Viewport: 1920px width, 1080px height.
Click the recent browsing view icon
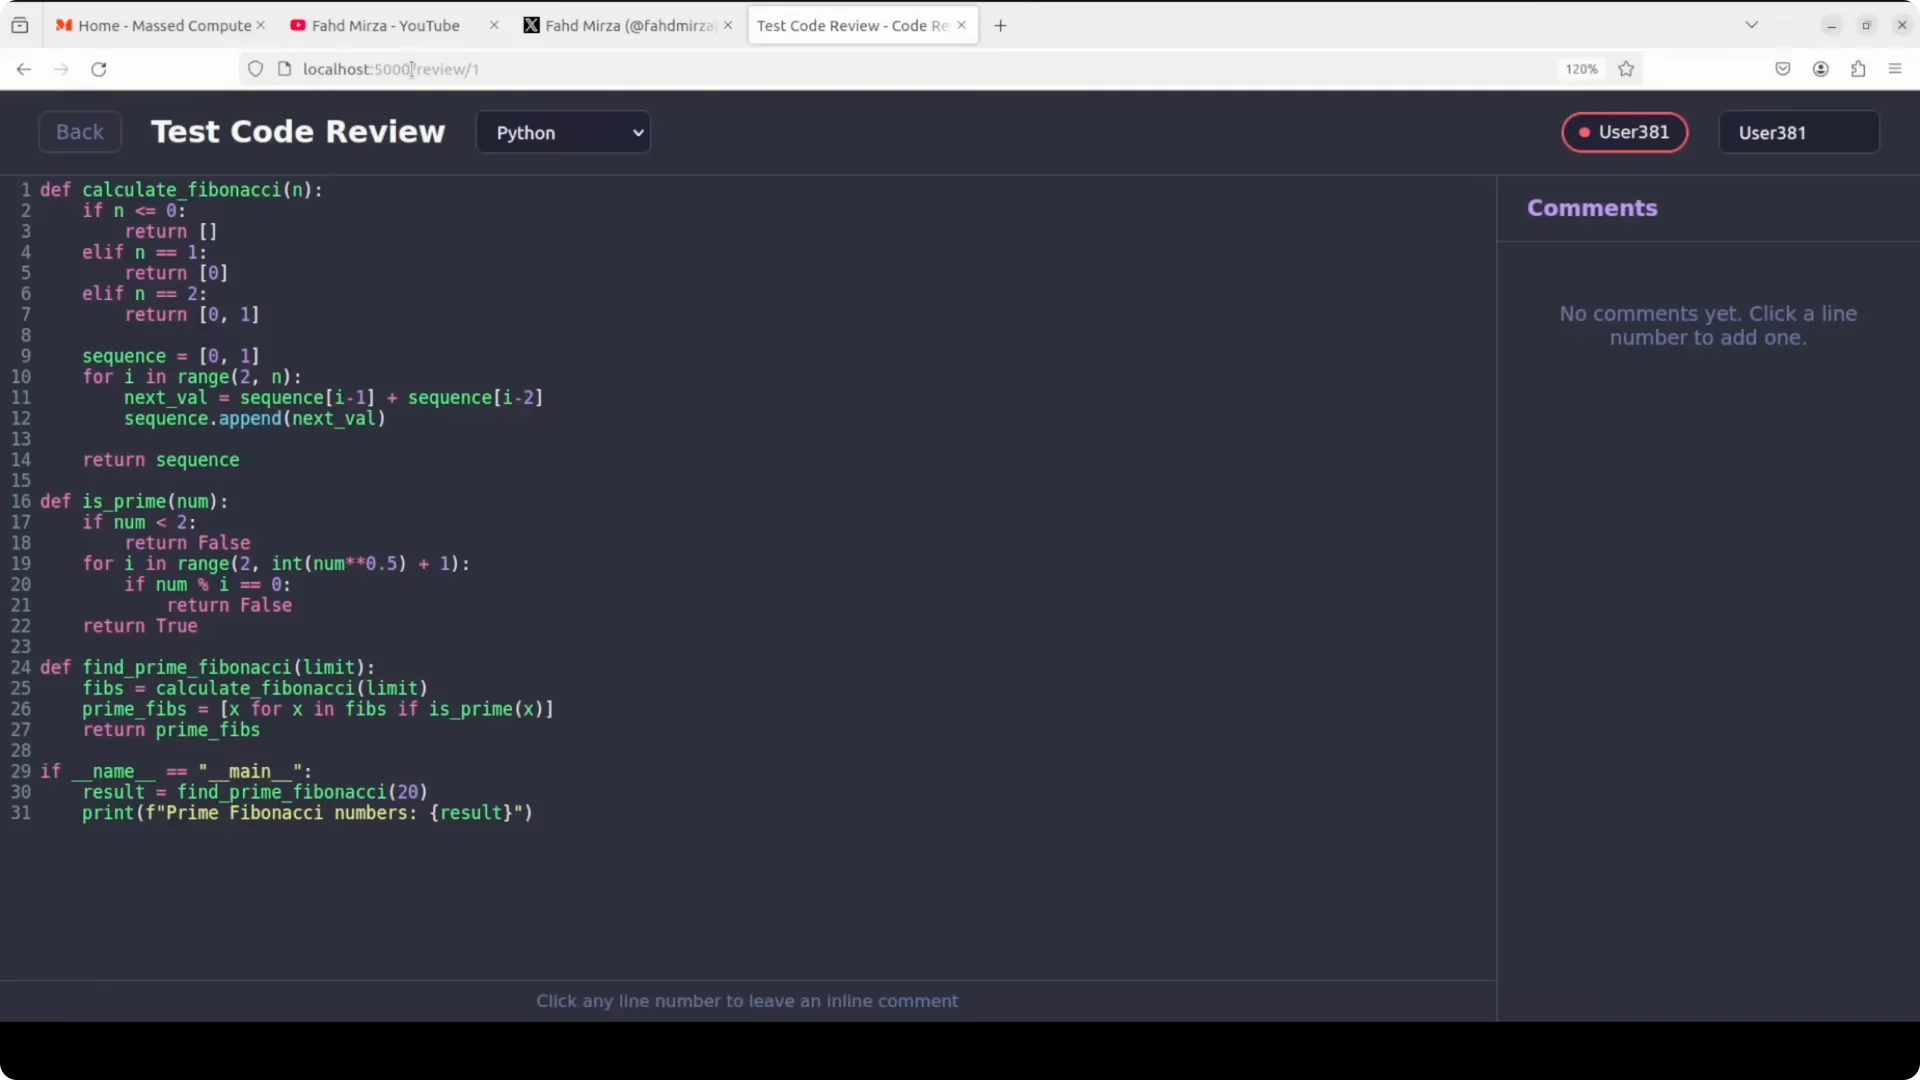(20, 26)
